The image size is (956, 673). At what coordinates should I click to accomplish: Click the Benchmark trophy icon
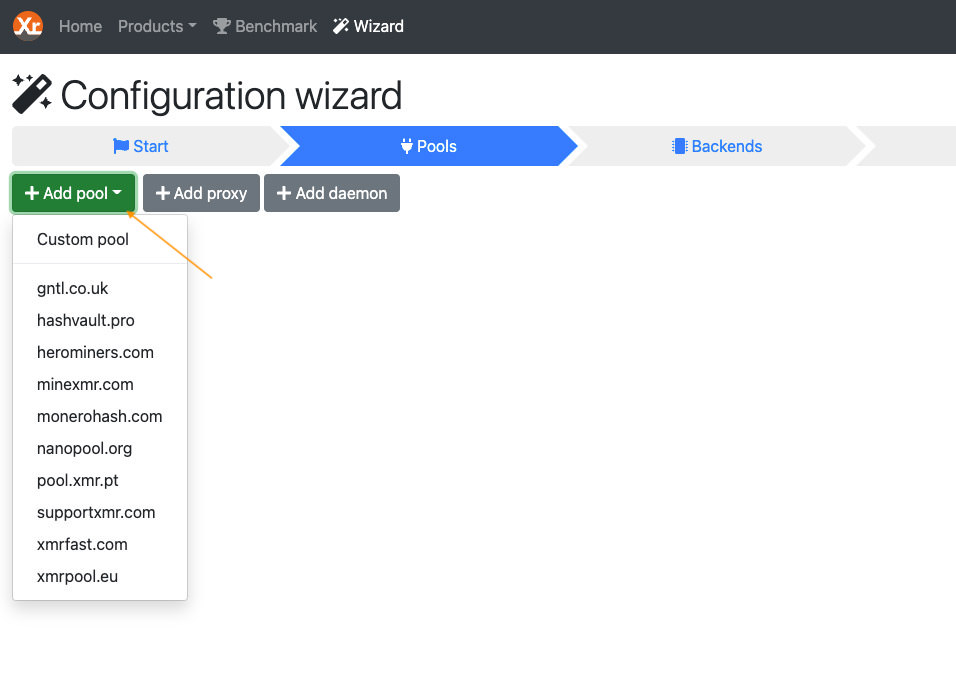221,26
